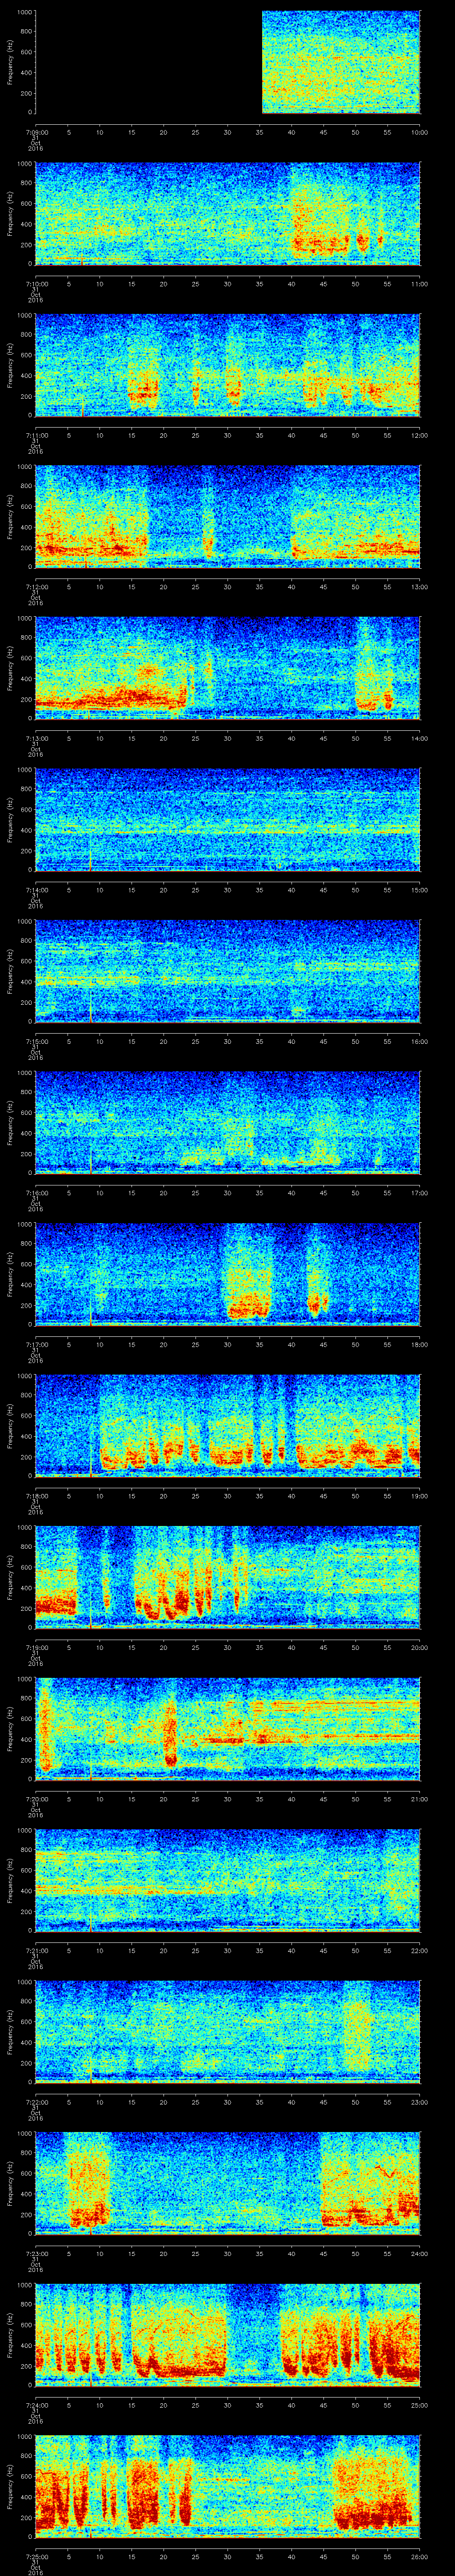Select the spectrogram panel starting at 7:09:00

tap(228, 62)
